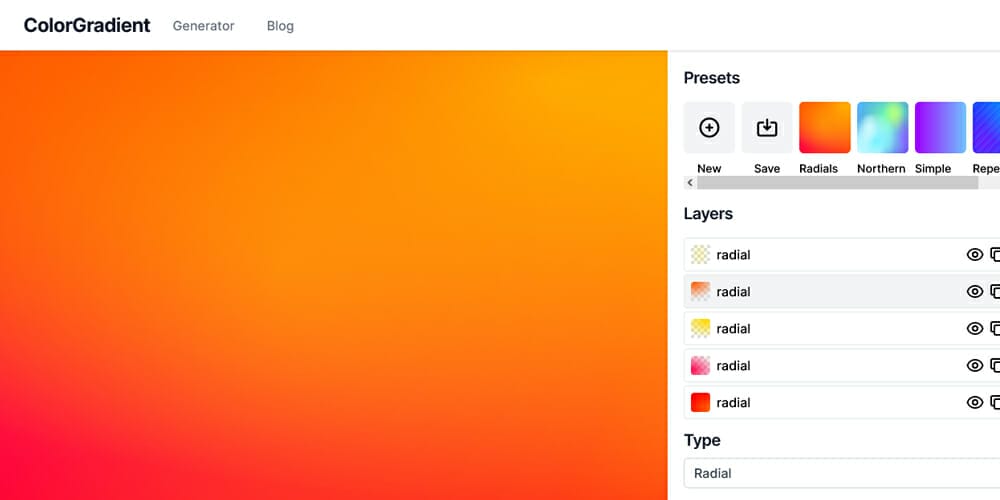1000x500 pixels.
Task: Duplicate the fourth radial layer
Action: coord(995,366)
